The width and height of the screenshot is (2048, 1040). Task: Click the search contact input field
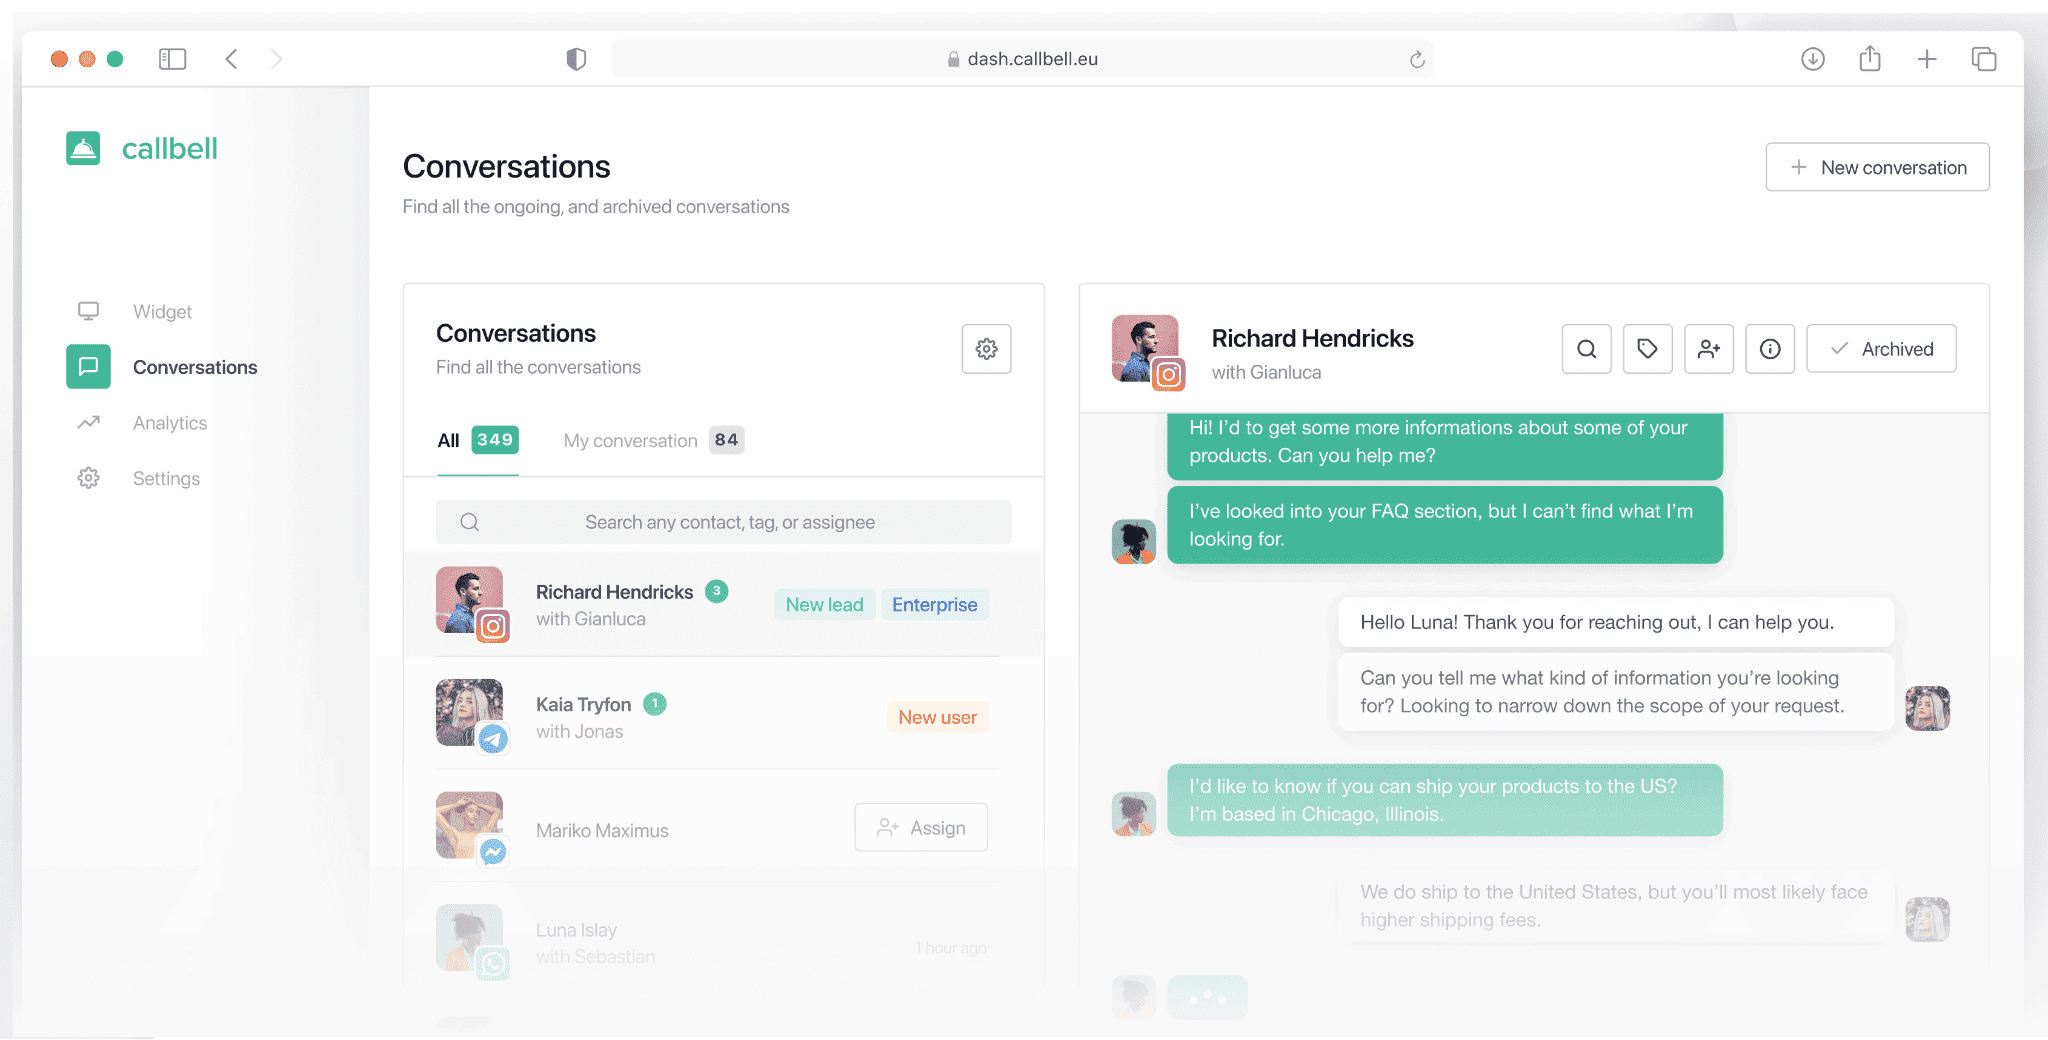click(728, 522)
